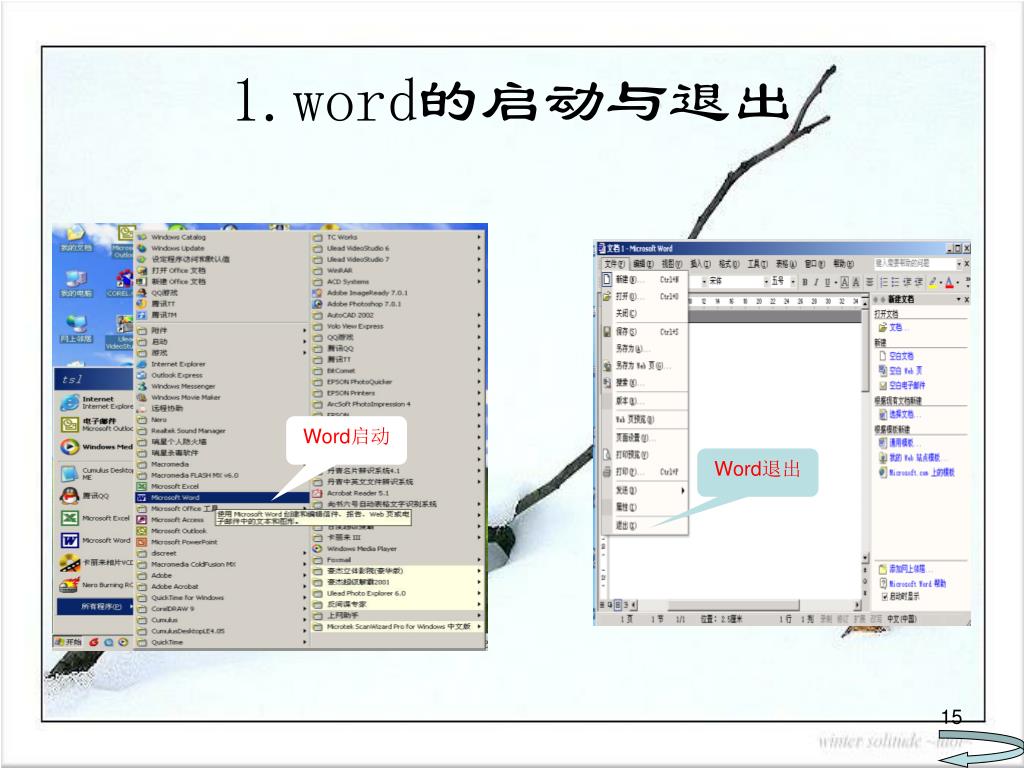Click the character border A icon
The height and width of the screenshot is (768, 1024).
pos(844,282)
